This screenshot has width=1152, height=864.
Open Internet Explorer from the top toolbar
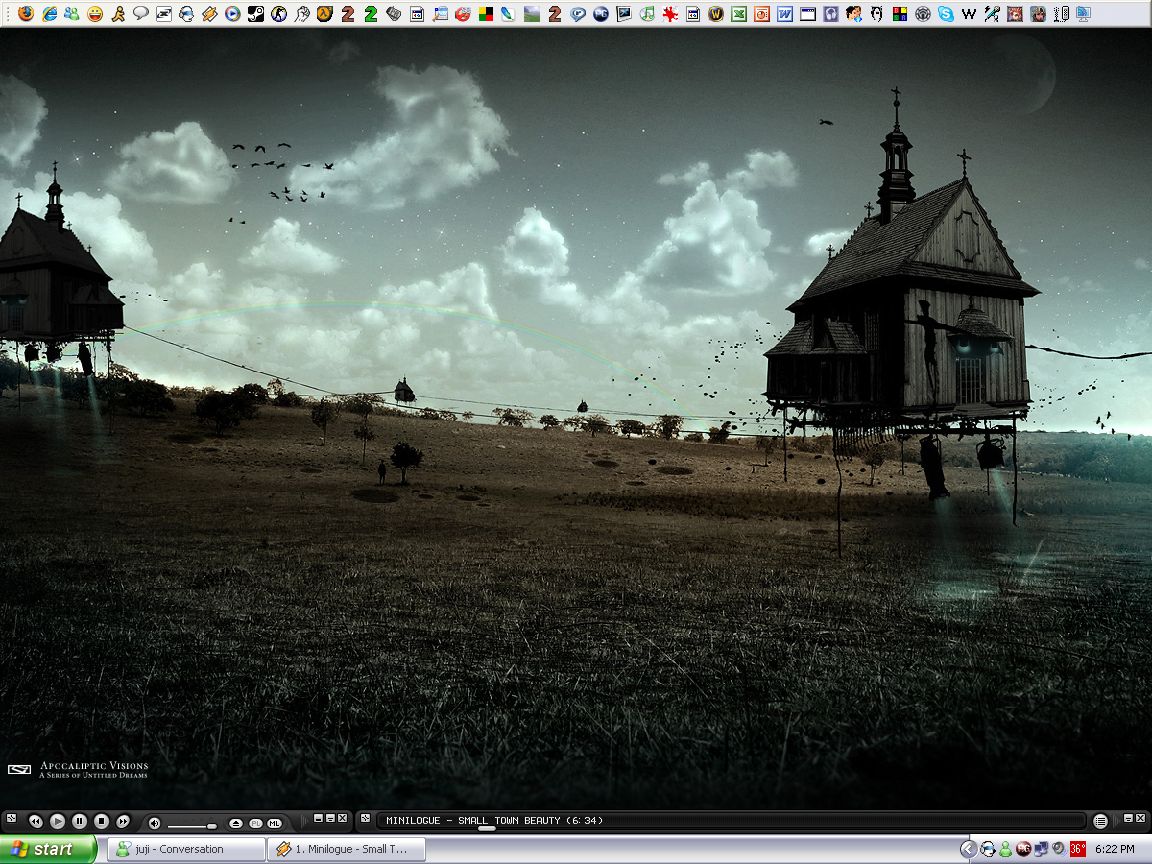coord(49,14)
